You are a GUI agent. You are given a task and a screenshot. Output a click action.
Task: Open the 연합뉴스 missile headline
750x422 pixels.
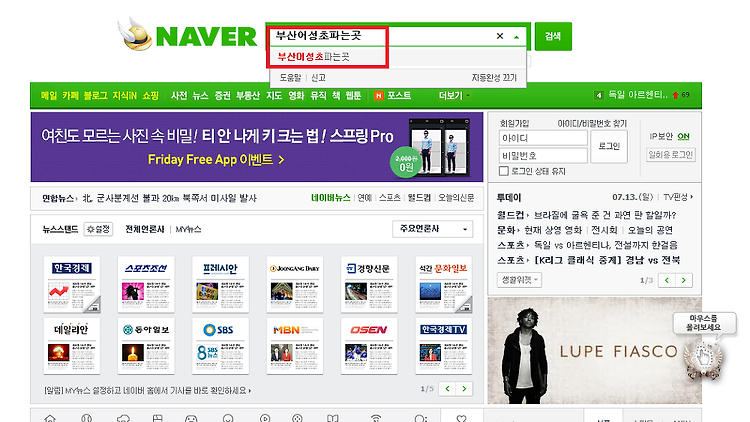coord(169,198)
